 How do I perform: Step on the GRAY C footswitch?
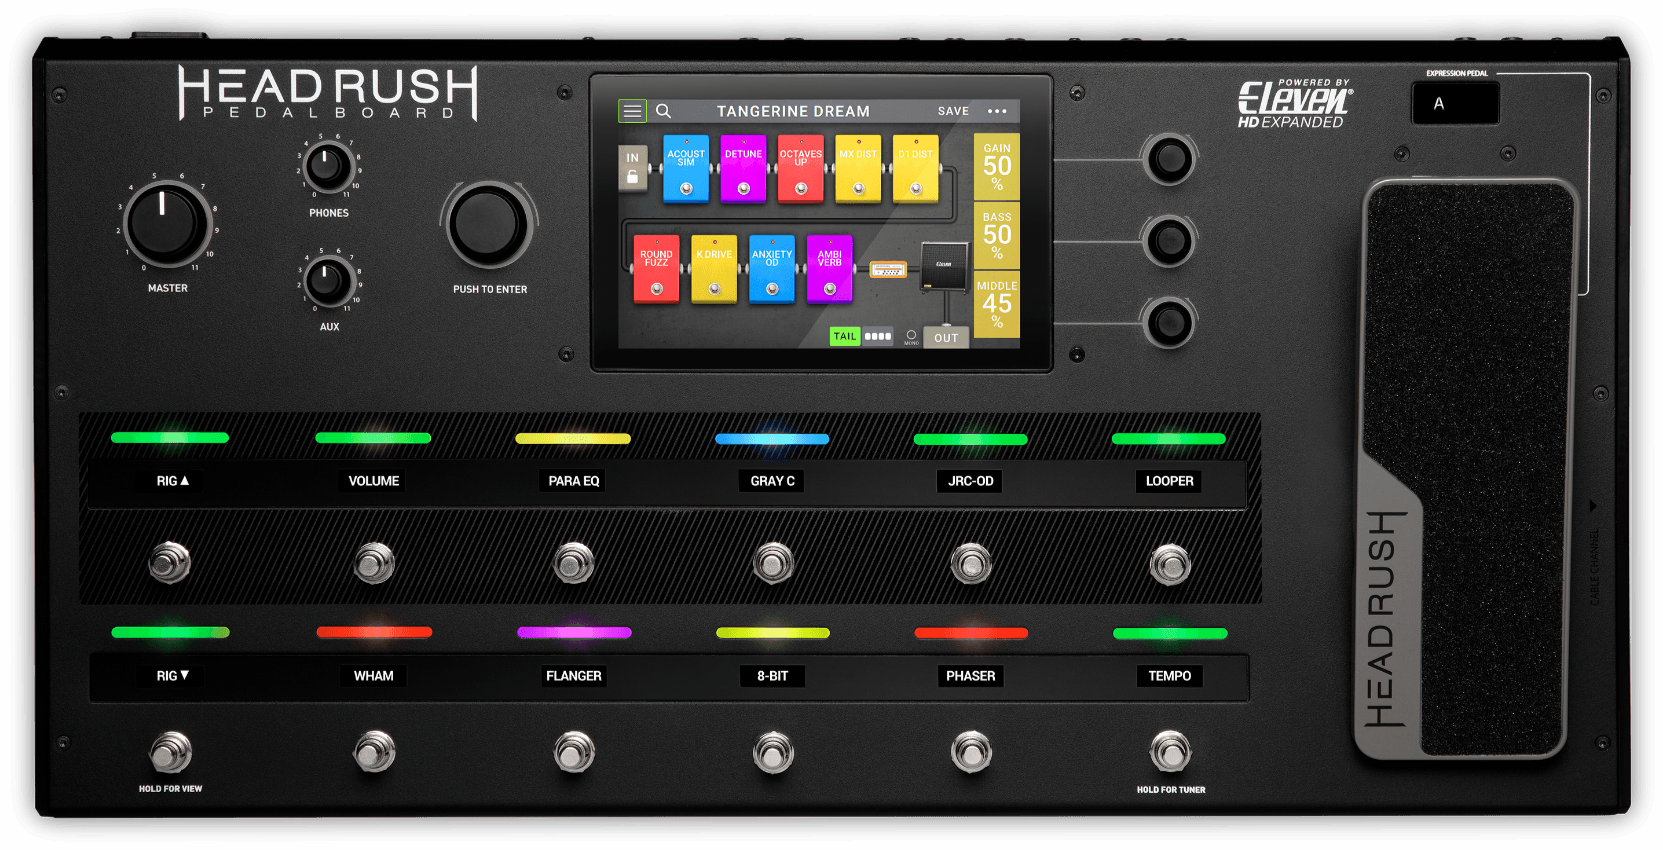click(x=772, y=562)
